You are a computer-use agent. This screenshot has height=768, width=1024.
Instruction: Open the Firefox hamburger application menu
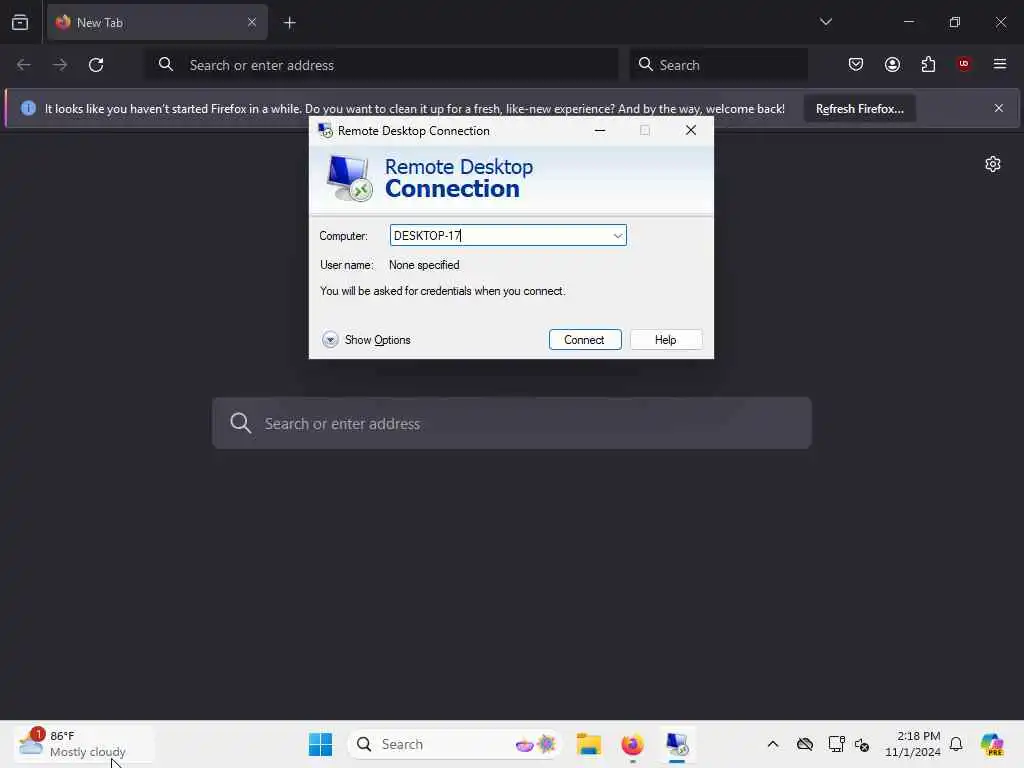1000,64
